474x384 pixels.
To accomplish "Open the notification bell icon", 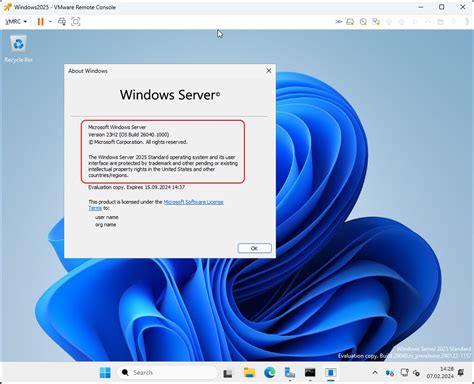I will [x=461, y=373].
